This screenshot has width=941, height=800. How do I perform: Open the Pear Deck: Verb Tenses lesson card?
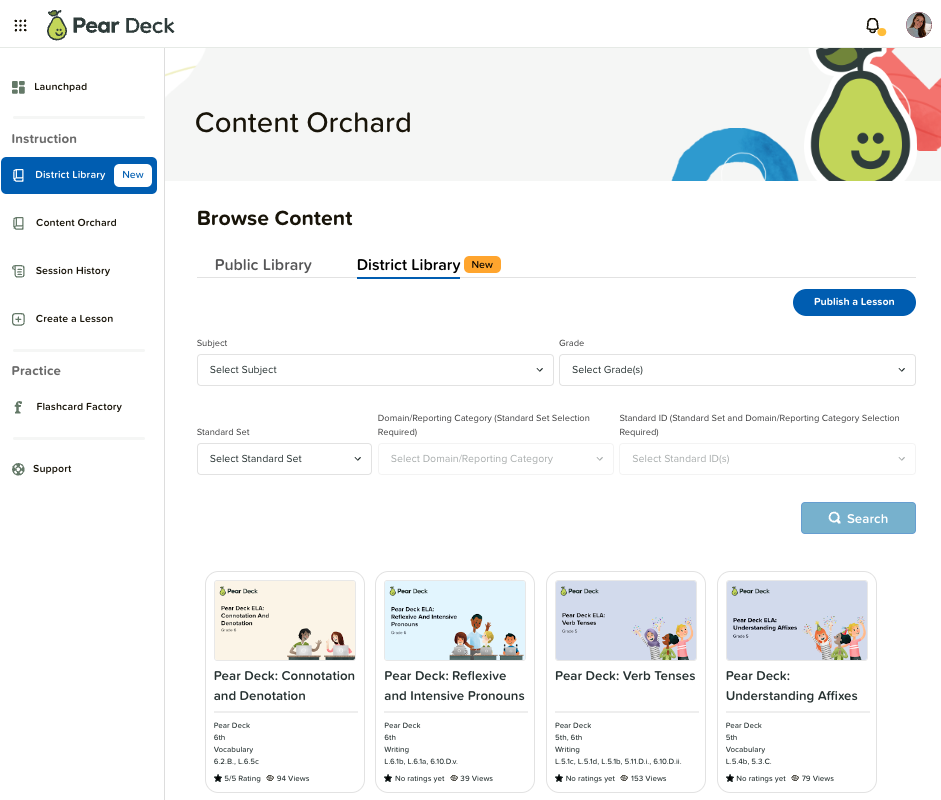click(625, 680)
